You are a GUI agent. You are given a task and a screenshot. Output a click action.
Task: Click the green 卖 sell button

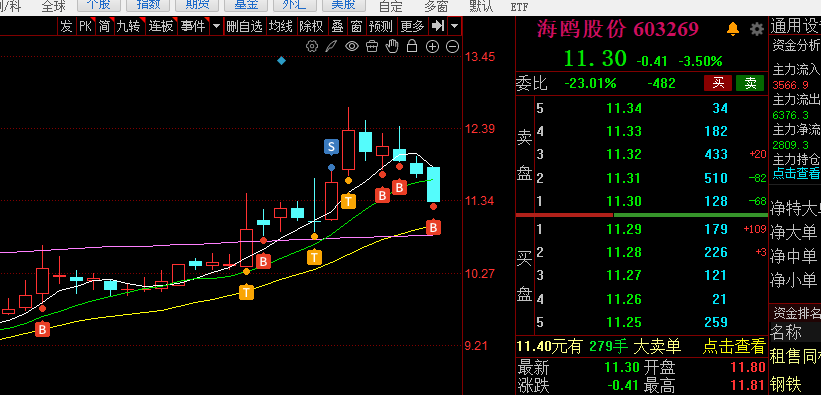750,83
